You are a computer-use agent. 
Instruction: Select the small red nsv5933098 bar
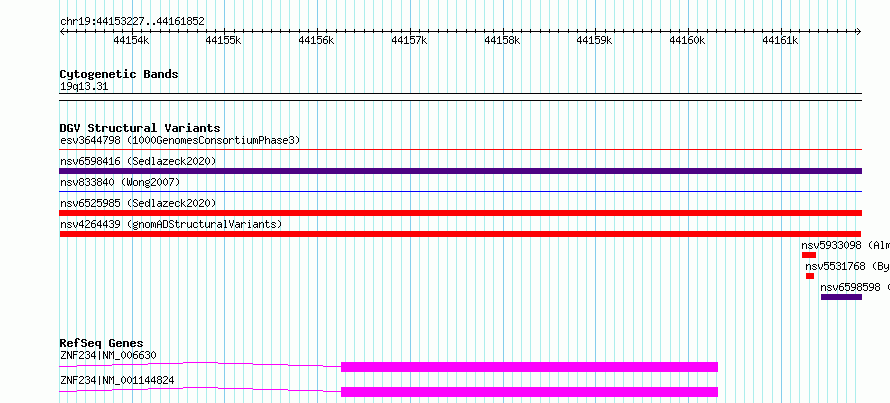coord(809,255)
